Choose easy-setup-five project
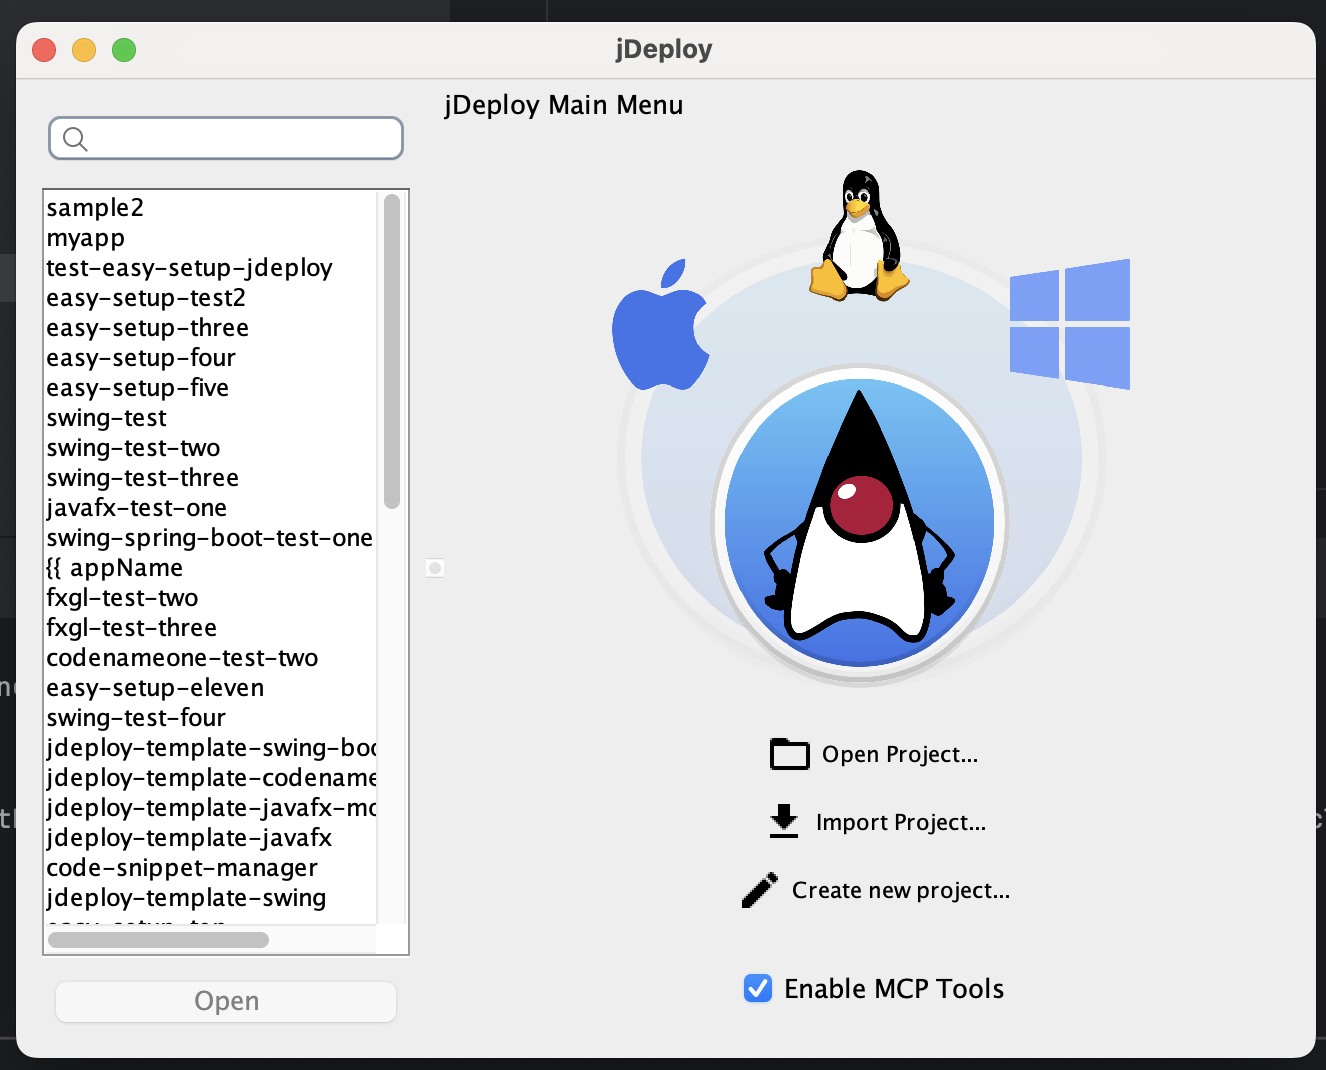This screenshot has width=1326, height=1070. coord(211,388)
